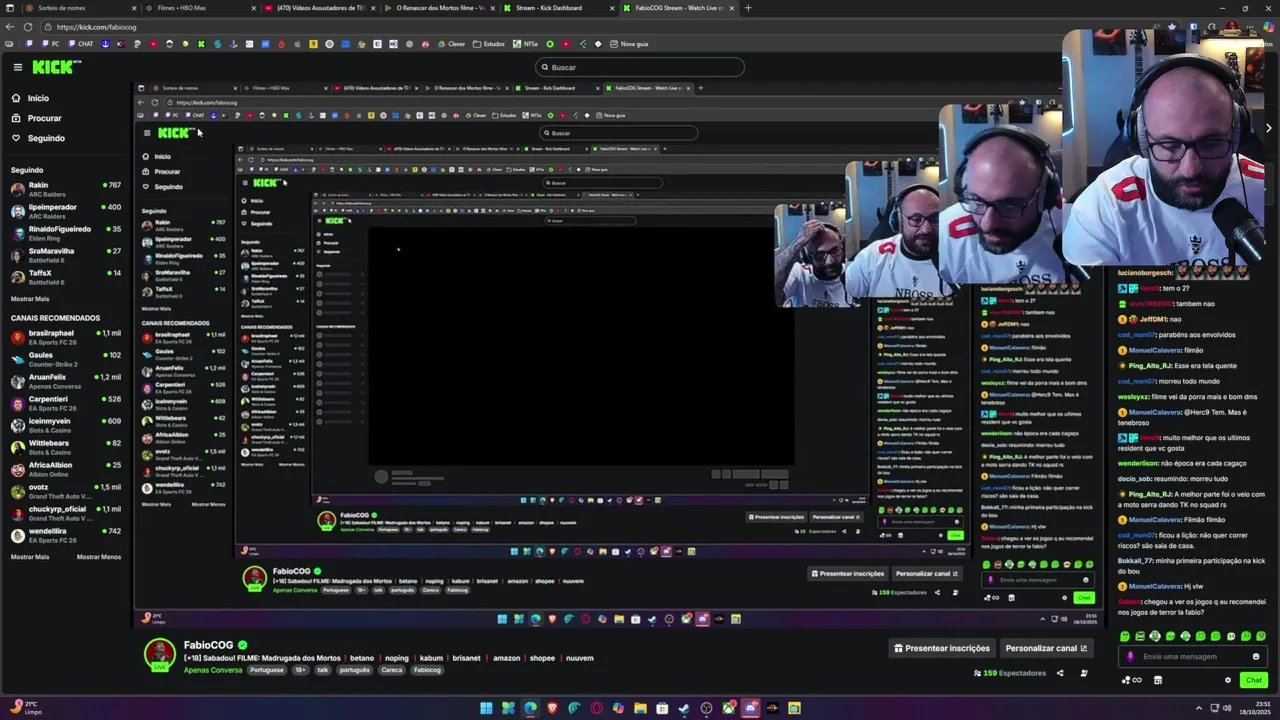Image resolution: width=1280 pixels, height=720 pixels.
Task: Open followed channel lipeimperador in main sidebar
Action: tap(66, 211)
